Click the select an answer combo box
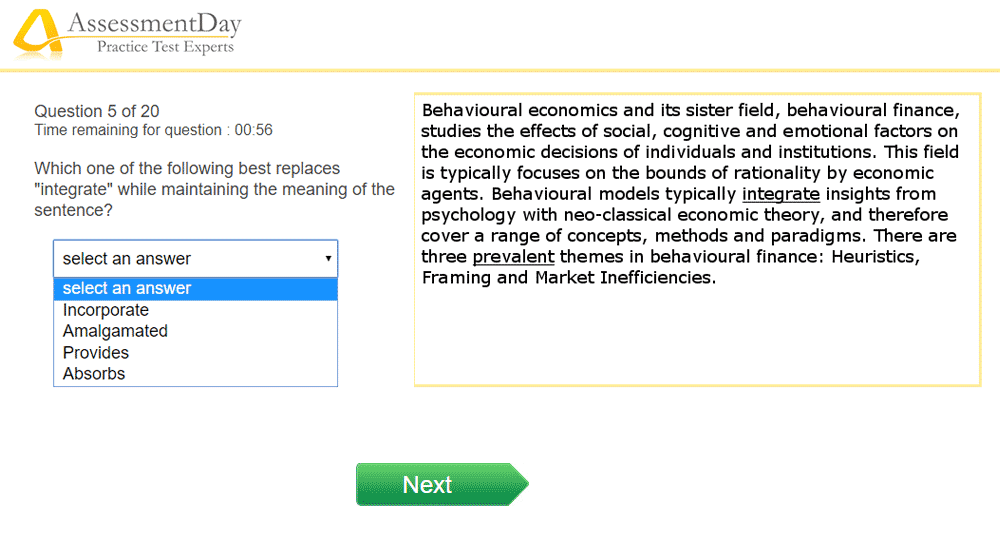 [195, 259]
